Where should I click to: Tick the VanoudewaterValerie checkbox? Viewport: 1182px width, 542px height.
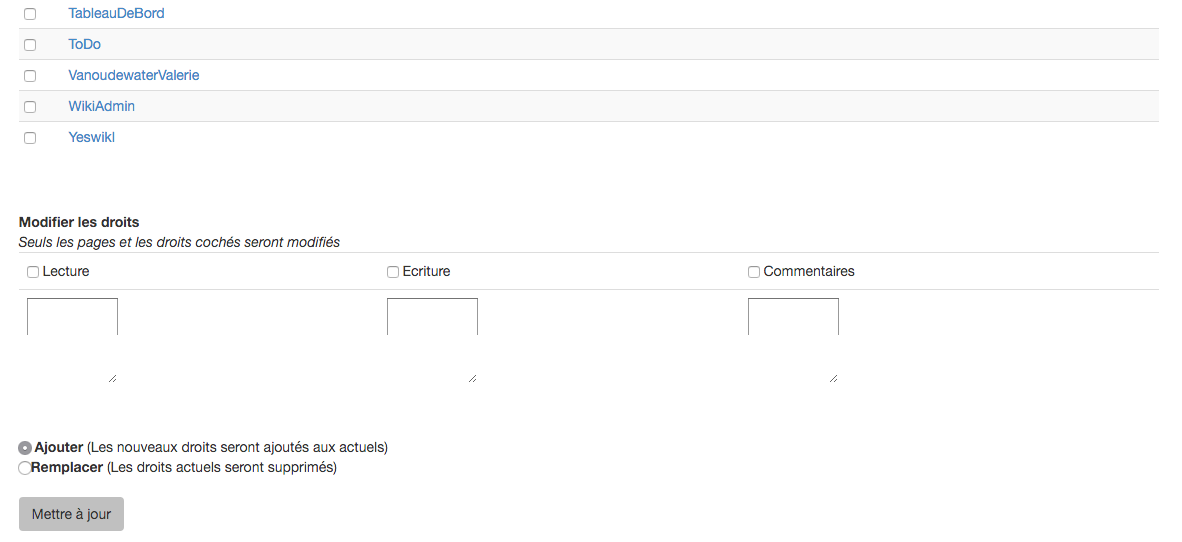[x=30, y=76]
